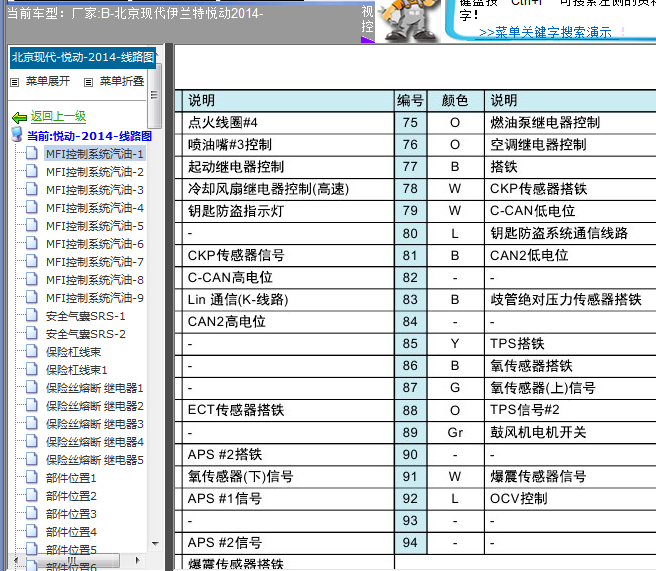Click the mechanic mascot image
The height and width of the screenshot is (571, 656).
pos(408,20)
